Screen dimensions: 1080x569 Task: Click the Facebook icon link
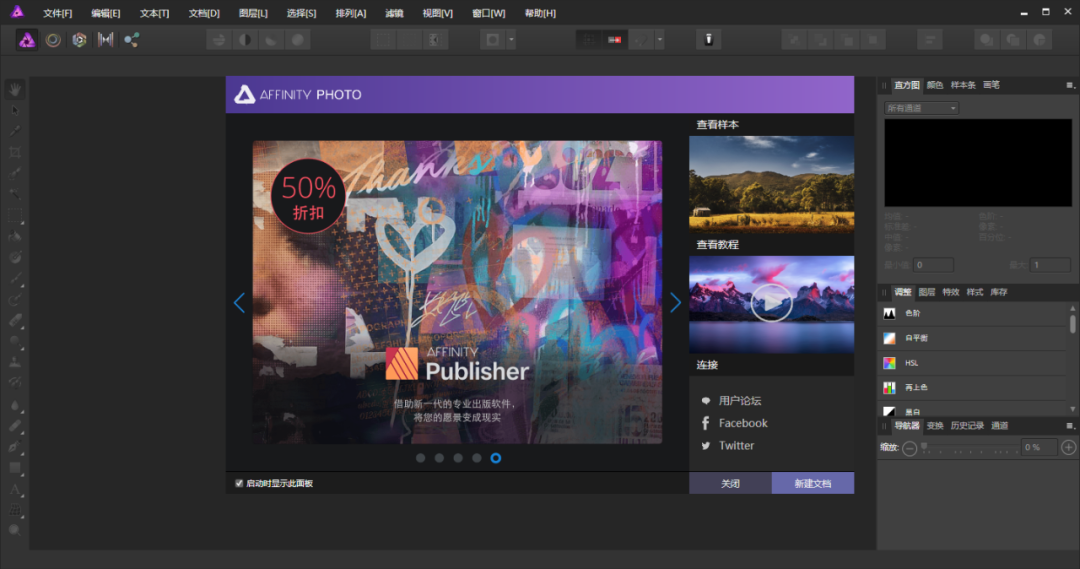(x=705, y=423)
